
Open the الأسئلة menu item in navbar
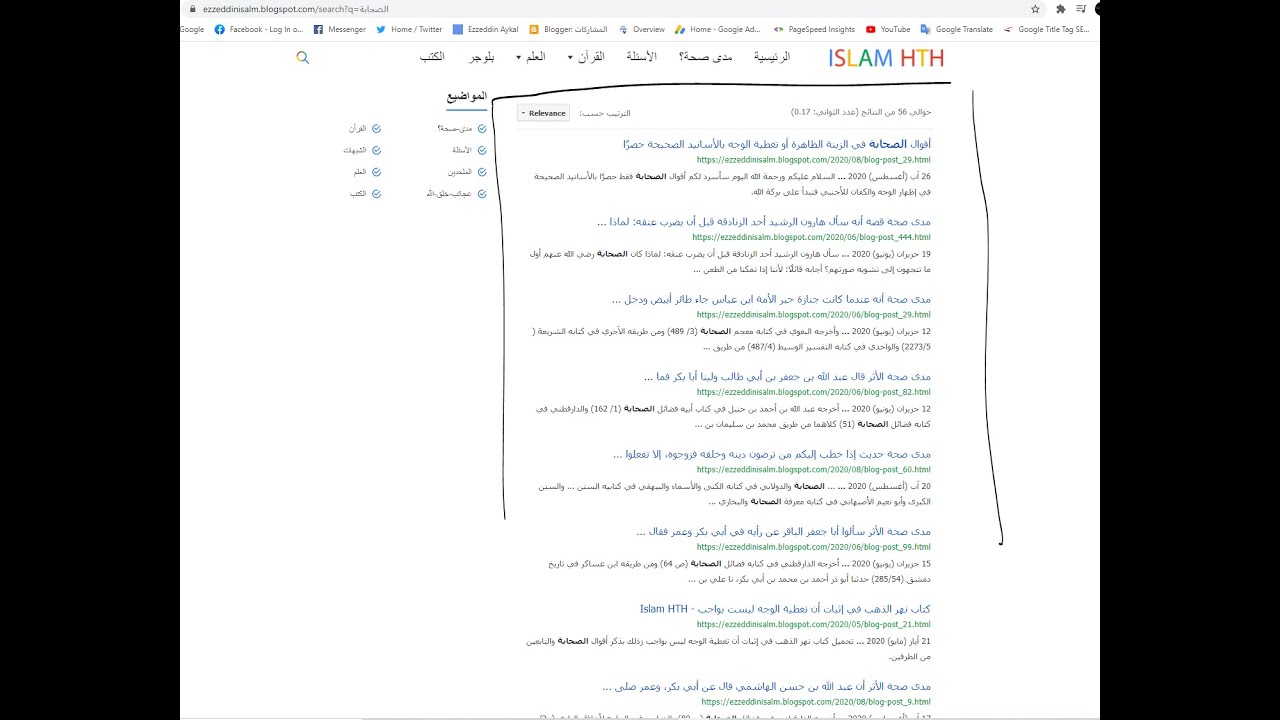642,57
